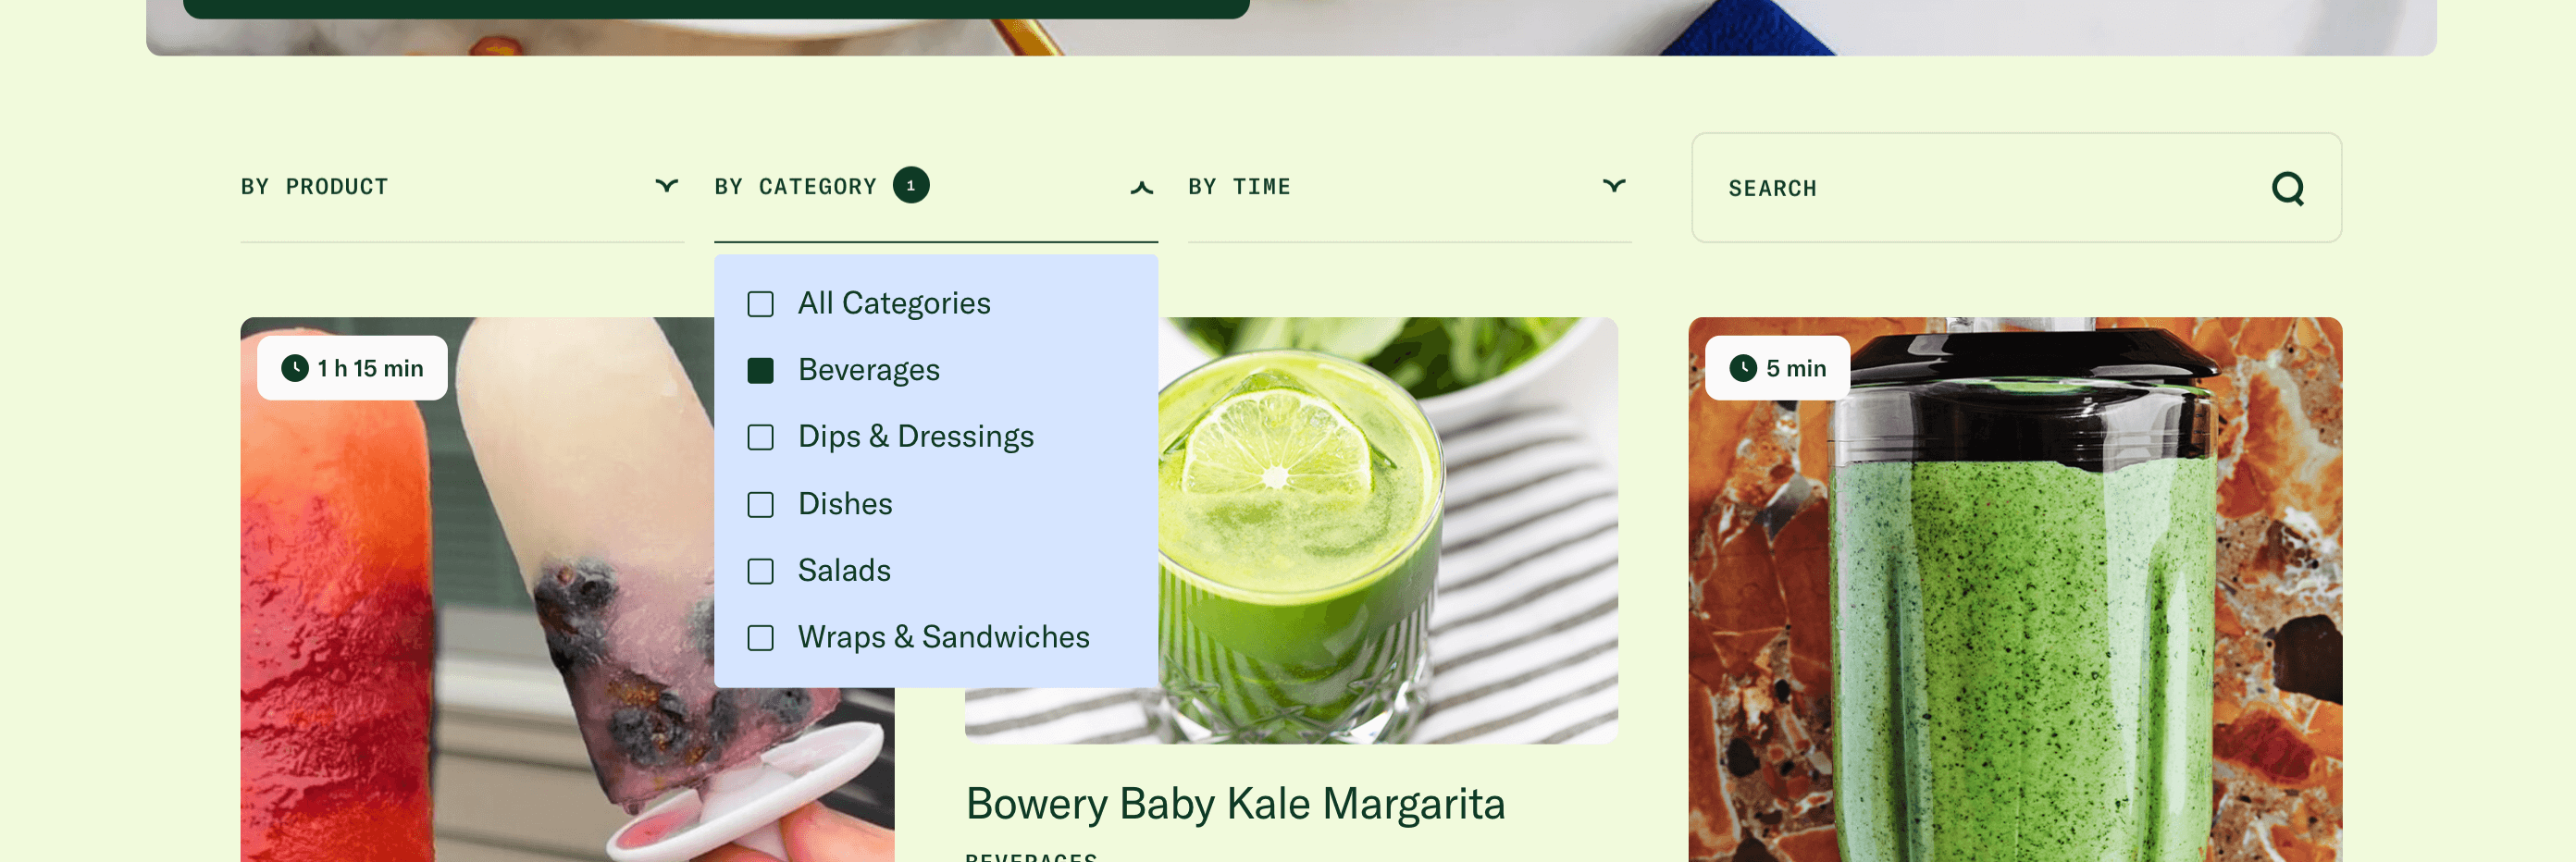2576x862 pixels.
Task: Check the Wraps & Sandwiches box
Action: click(760, 638)
